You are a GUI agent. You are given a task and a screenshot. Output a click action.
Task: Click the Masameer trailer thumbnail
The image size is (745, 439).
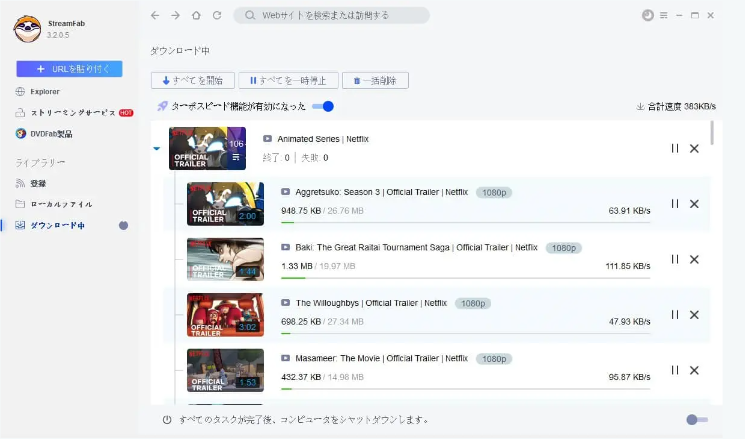(225, 370)
